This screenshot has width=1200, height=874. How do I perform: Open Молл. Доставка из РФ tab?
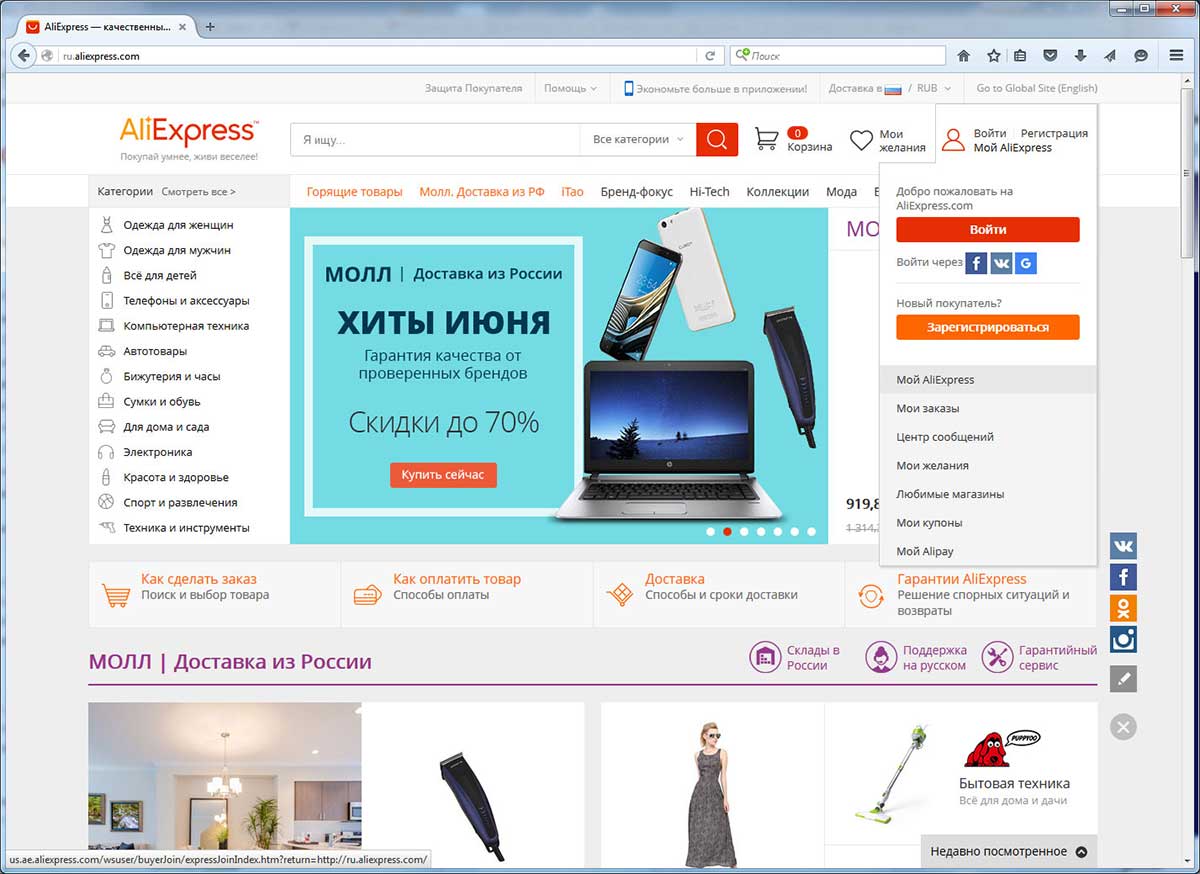point(482,191)
